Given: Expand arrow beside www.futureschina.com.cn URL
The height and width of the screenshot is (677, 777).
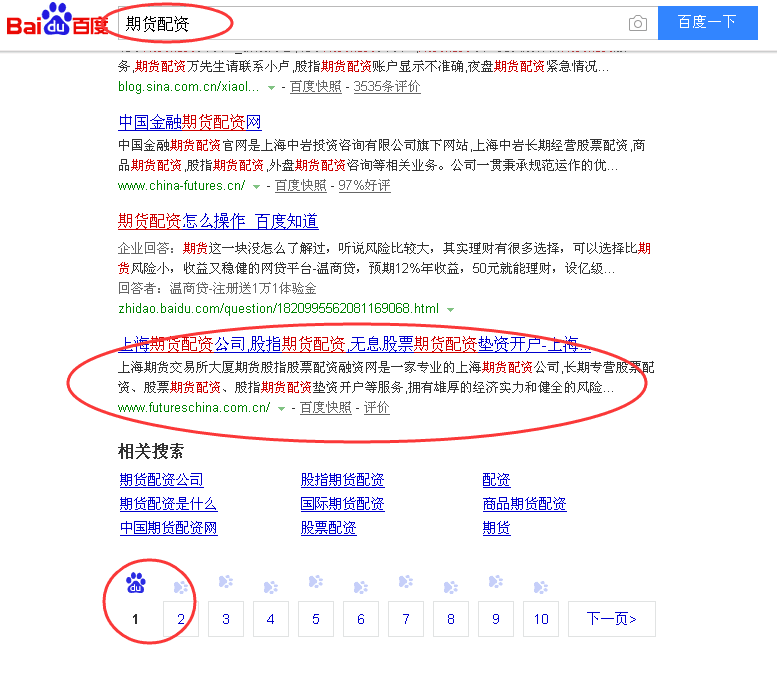Looking at the screenshot, I should (281, 409).
